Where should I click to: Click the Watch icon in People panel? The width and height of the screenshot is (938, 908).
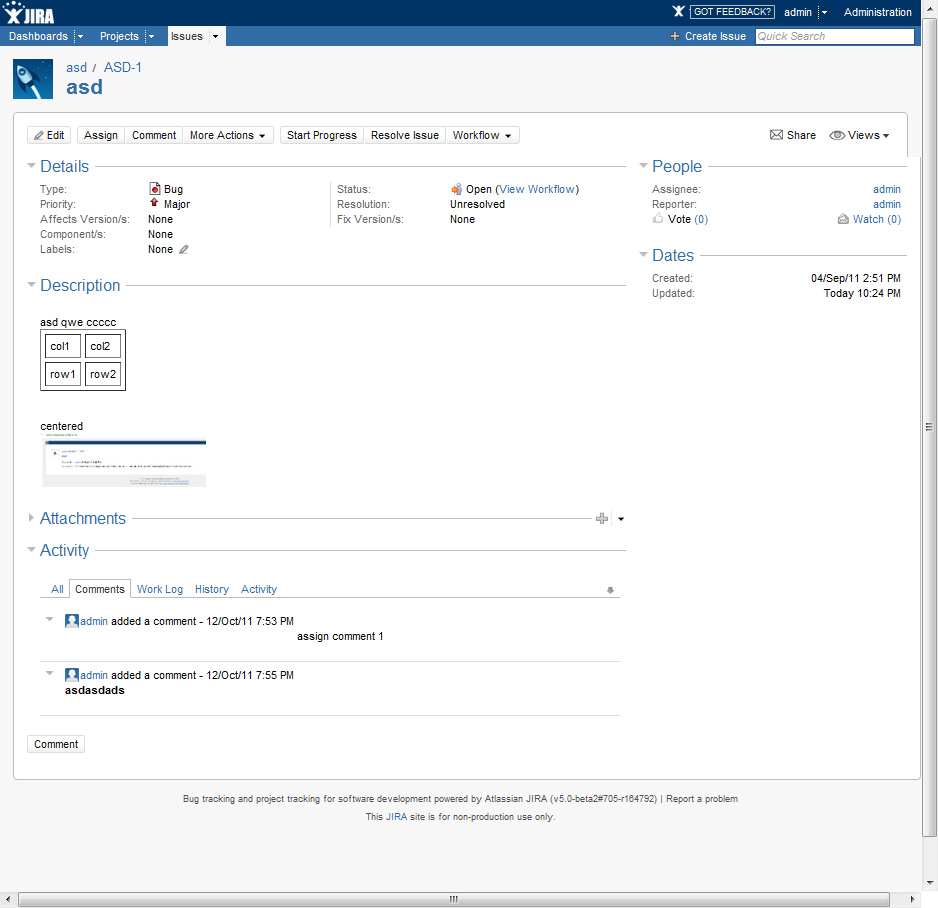843,219
